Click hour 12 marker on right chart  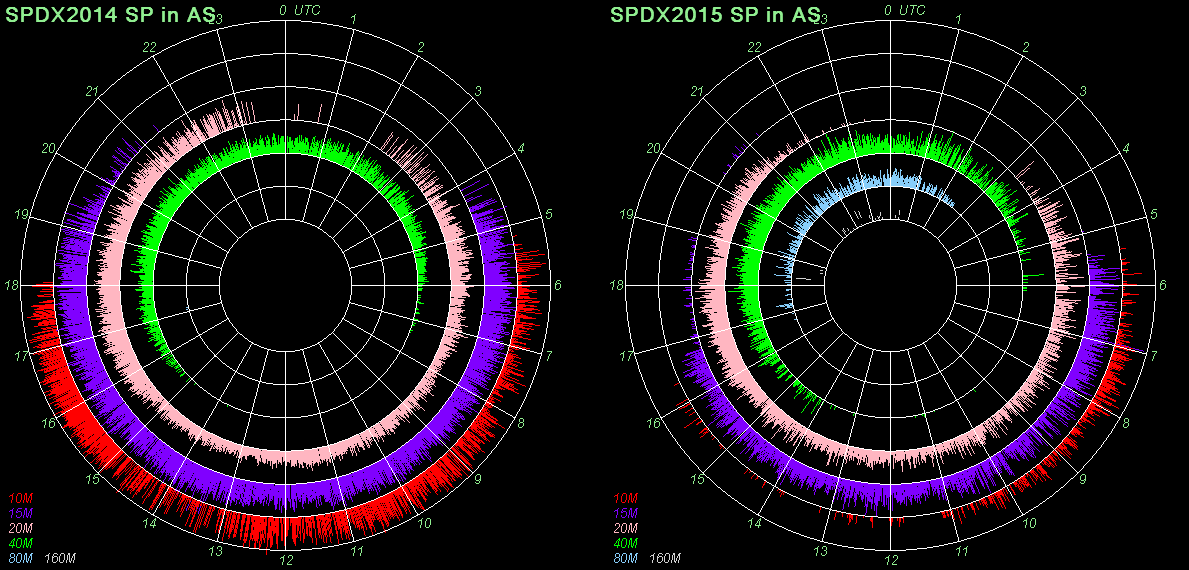(x=890, y=559)
